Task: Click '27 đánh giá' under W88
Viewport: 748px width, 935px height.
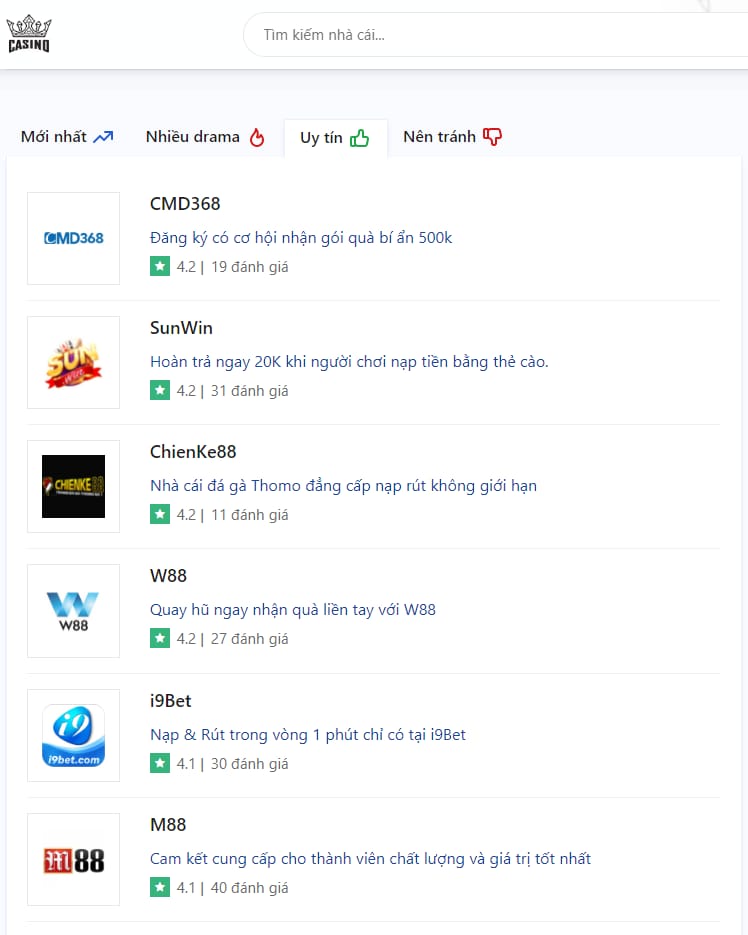Action: 249,639
